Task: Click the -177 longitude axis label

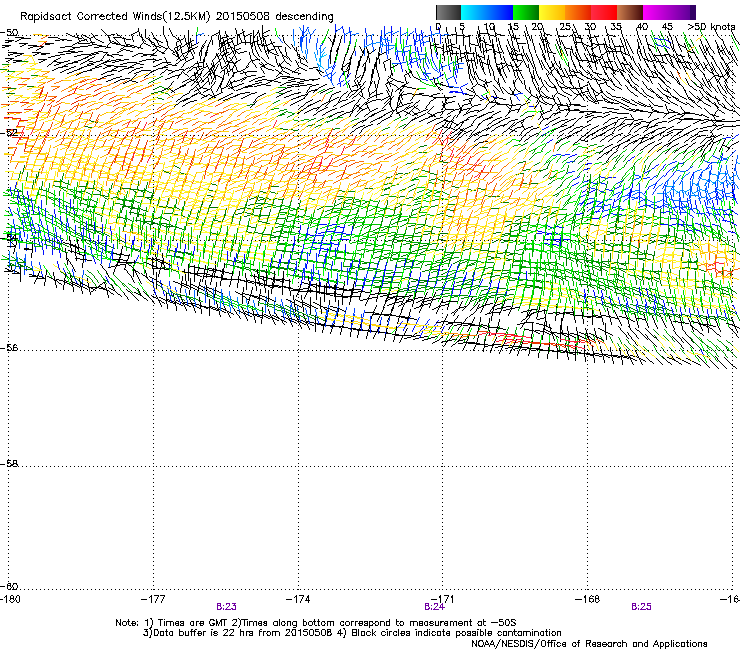Action: point(153,599)
